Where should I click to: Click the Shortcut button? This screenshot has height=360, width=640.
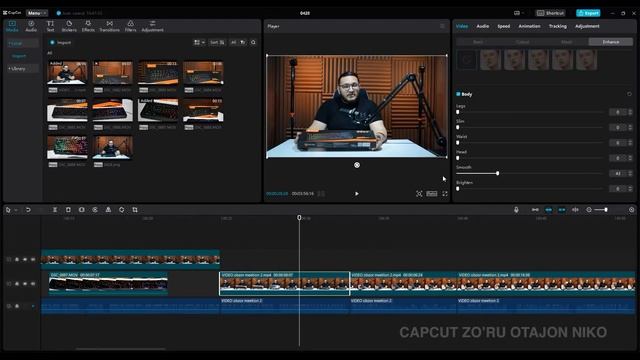point(550,13)
